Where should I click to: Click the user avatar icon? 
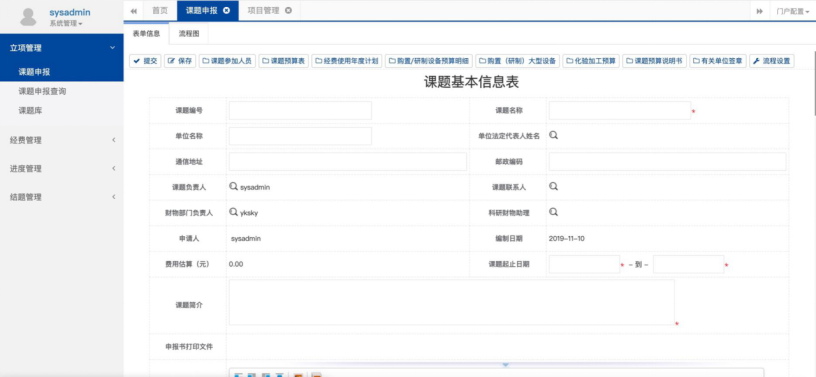point(28,16)
